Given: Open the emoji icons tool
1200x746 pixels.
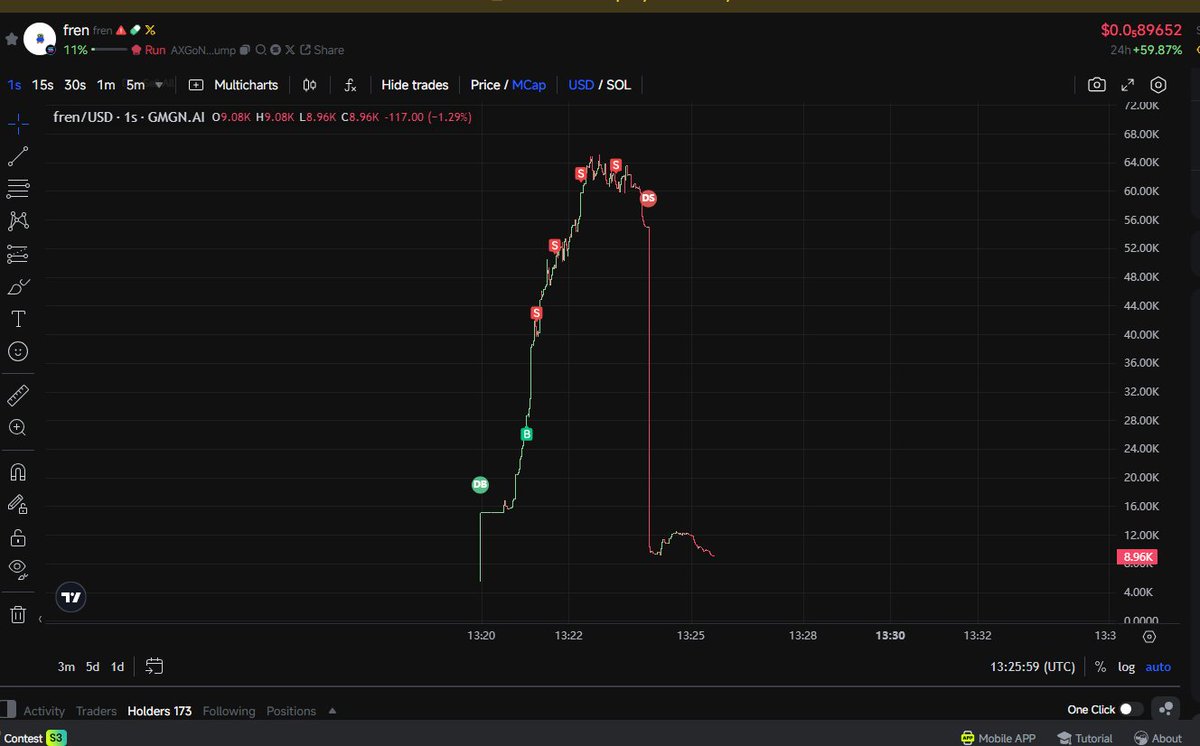Looking at the screenshot, I should pos(18,352).
